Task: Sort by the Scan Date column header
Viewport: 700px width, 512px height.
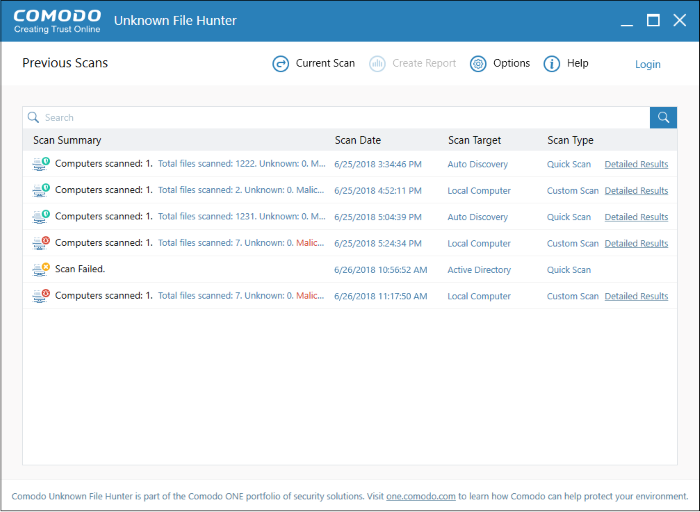Action: point(358,140)
